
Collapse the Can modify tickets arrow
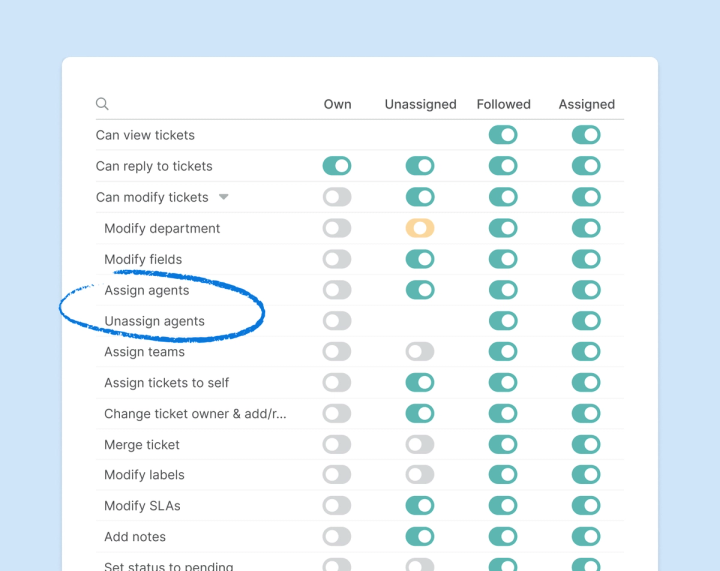pos(224,197)
